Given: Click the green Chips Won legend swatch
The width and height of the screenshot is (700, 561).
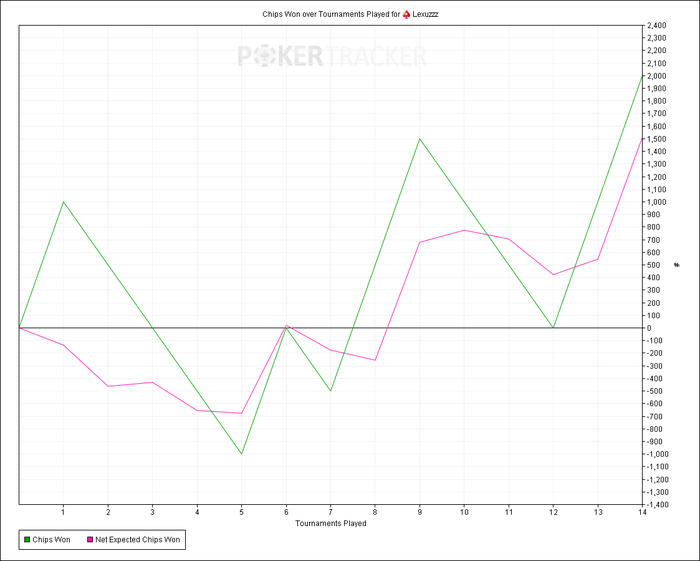Looking at the screenshot, I should 27,540.
